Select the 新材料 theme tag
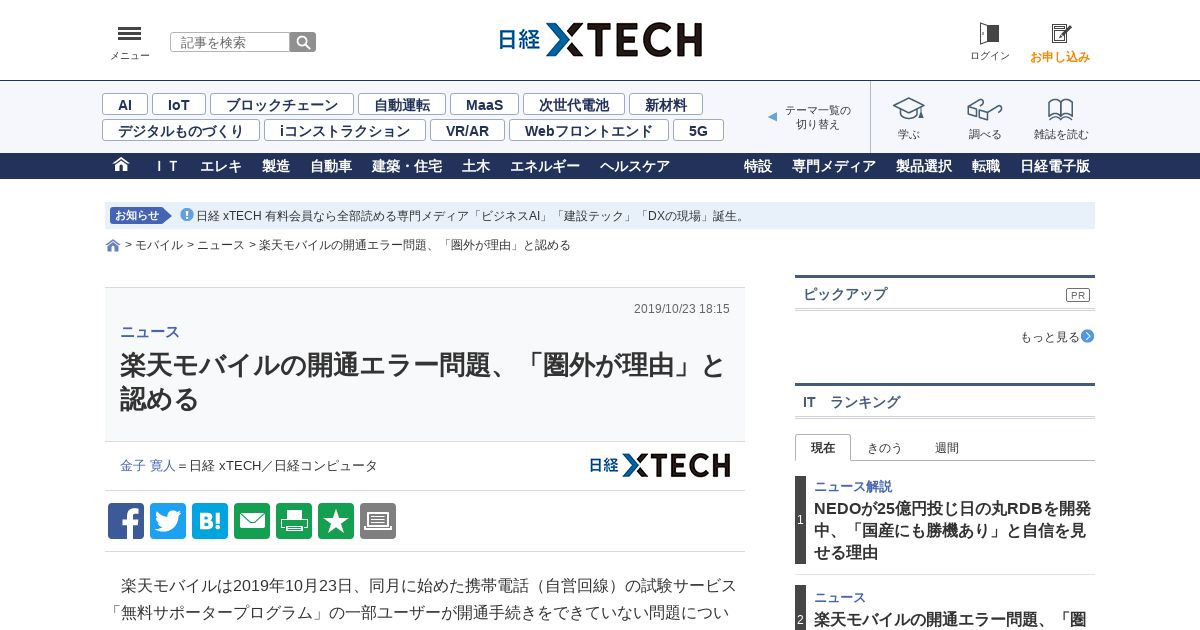 tap(666, 104)
